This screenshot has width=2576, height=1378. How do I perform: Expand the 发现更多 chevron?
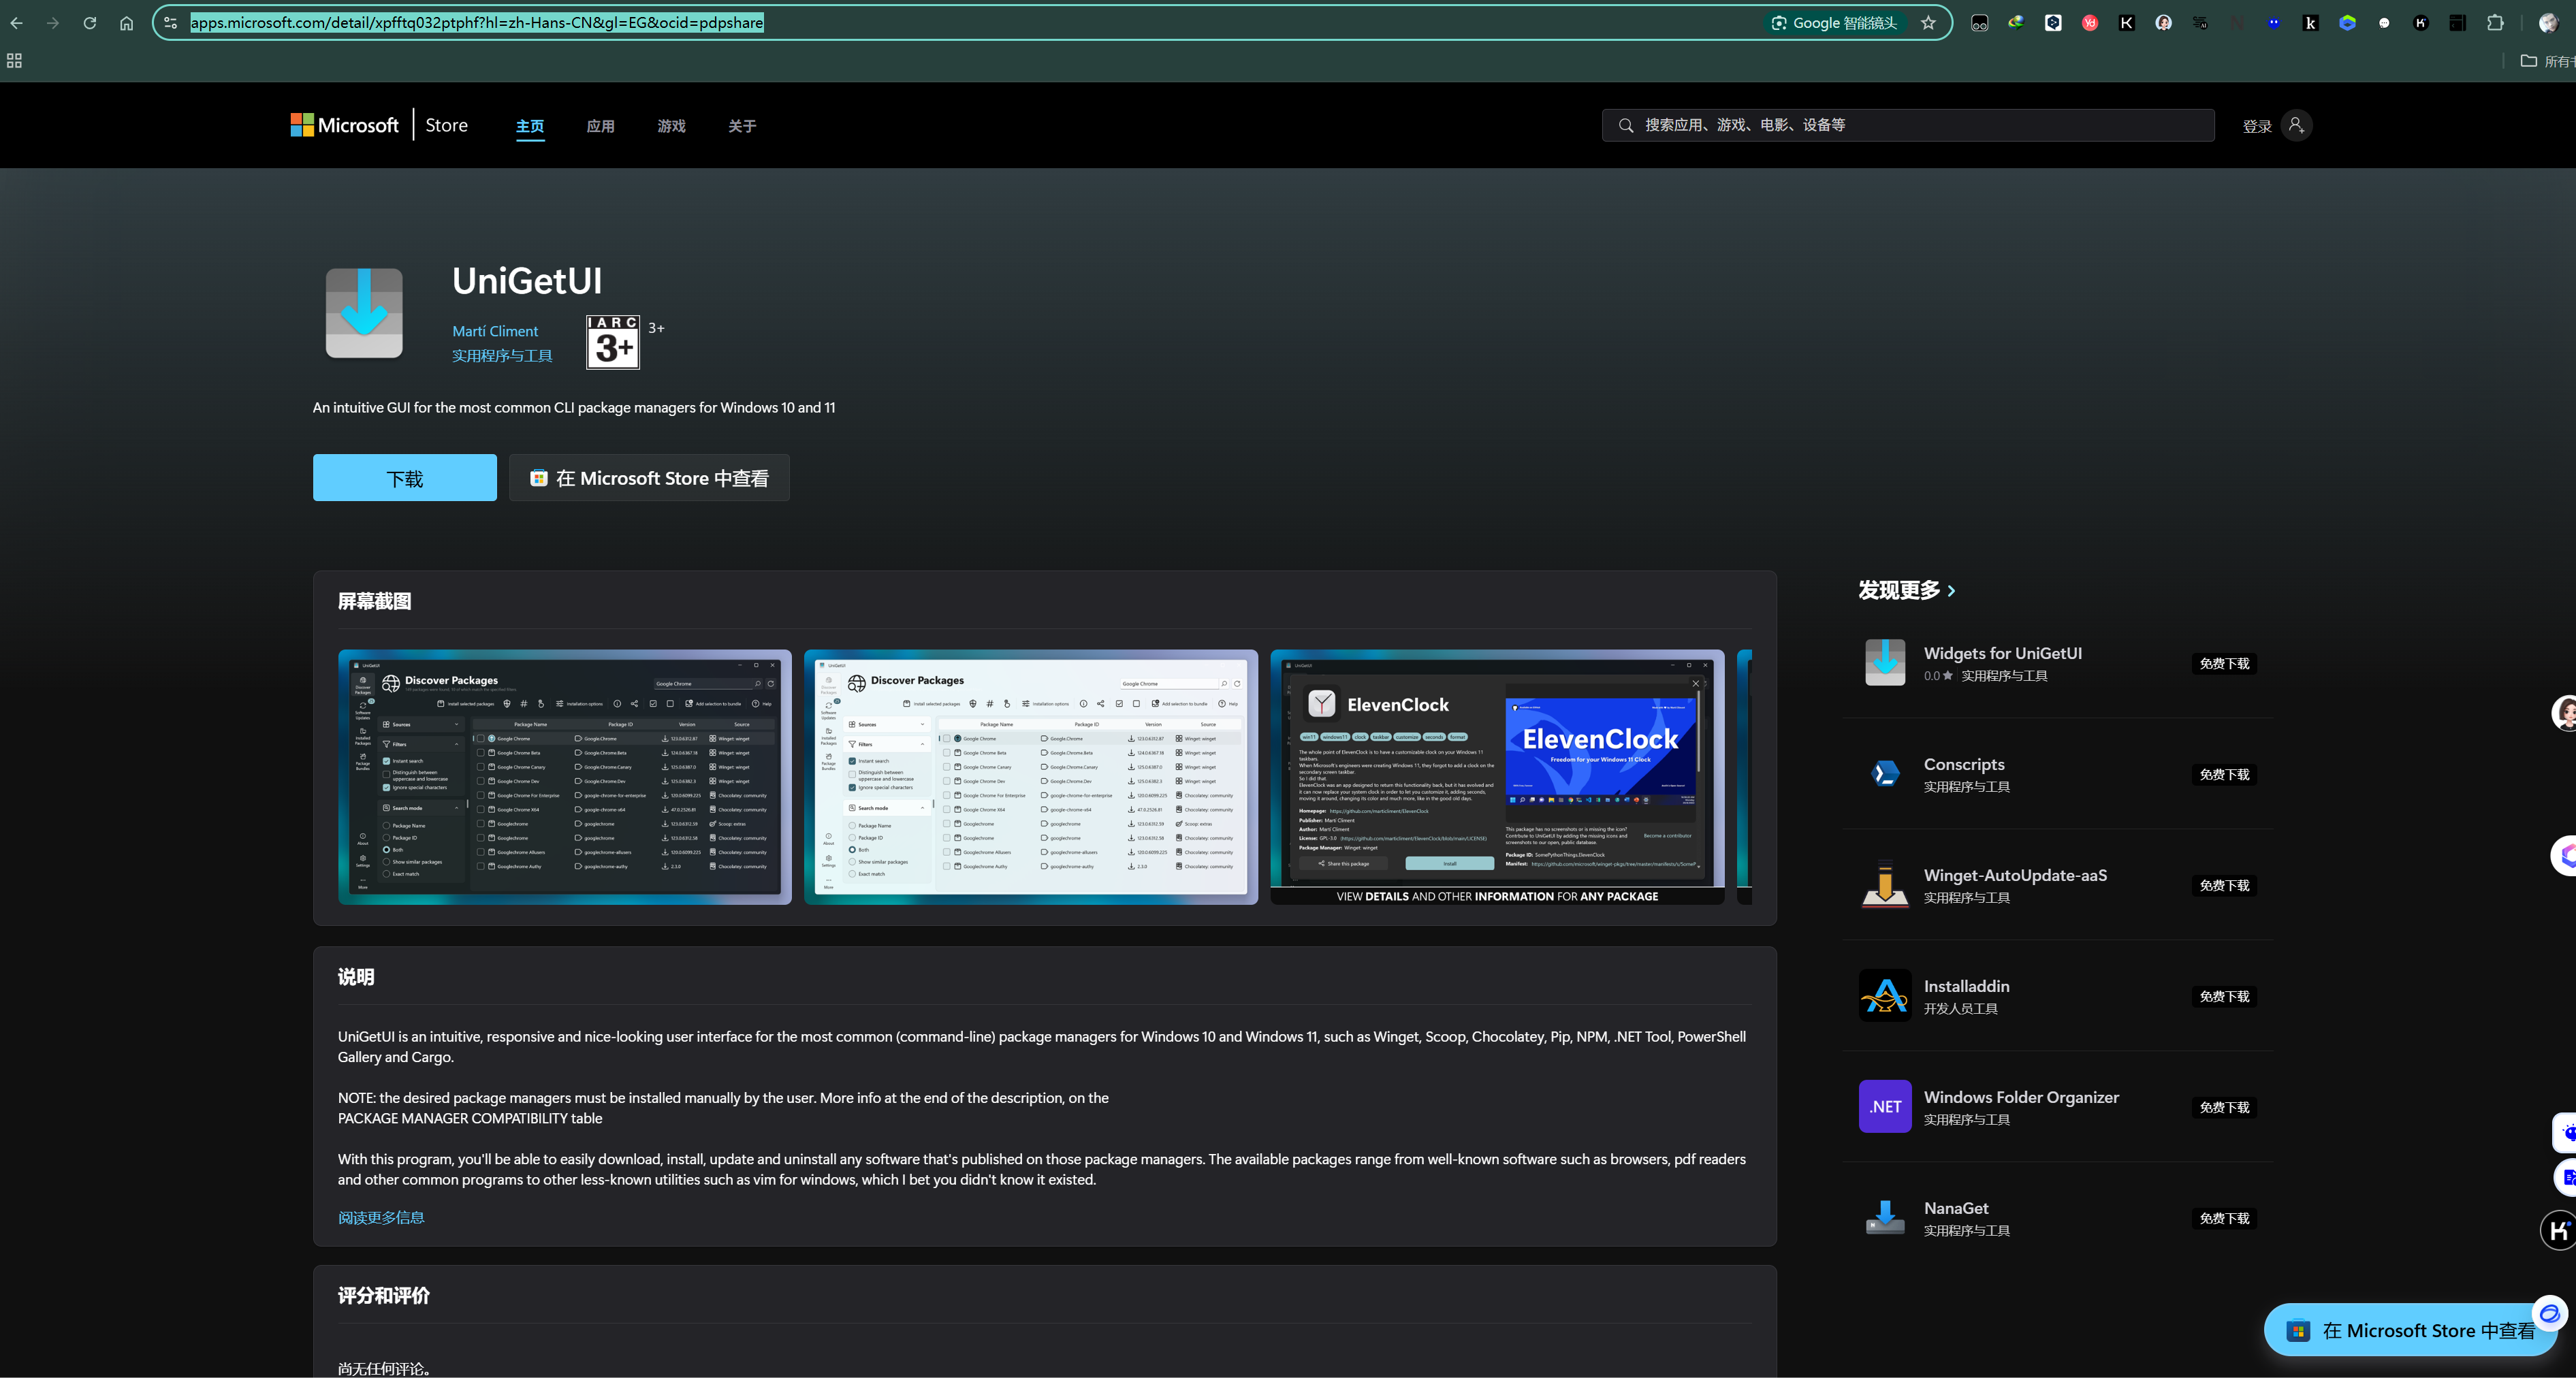tap(1951, 591)
